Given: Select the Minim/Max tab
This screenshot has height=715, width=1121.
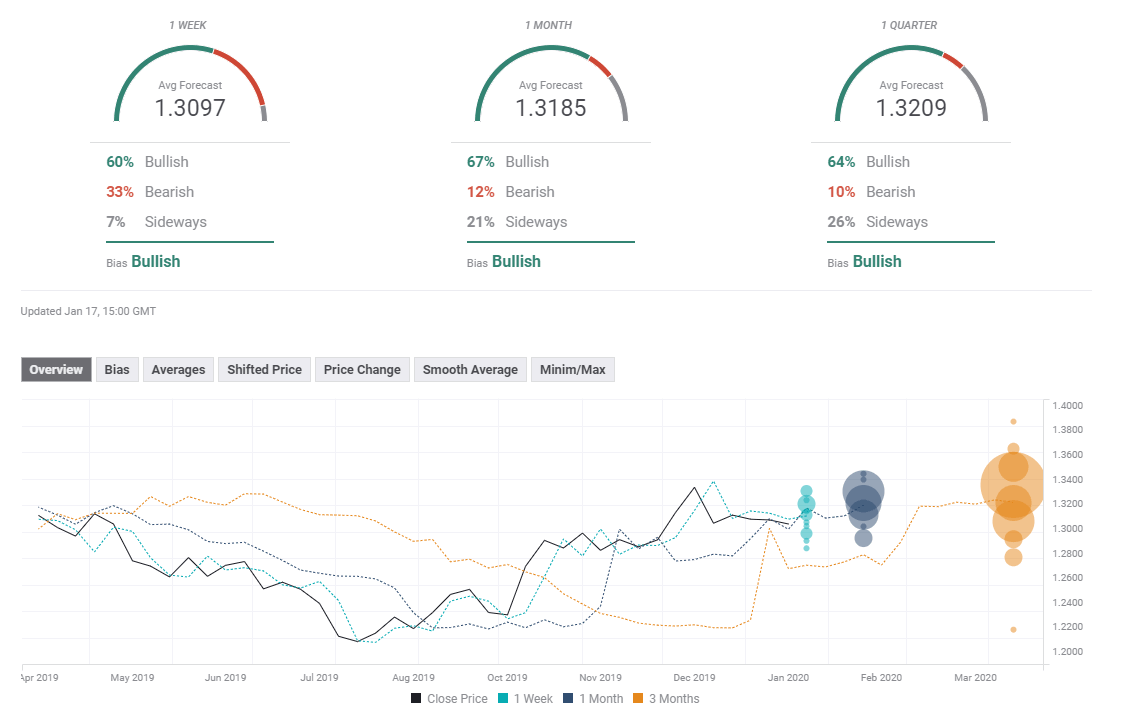Looking at the screenshot, I should click(x=572, y=370).
